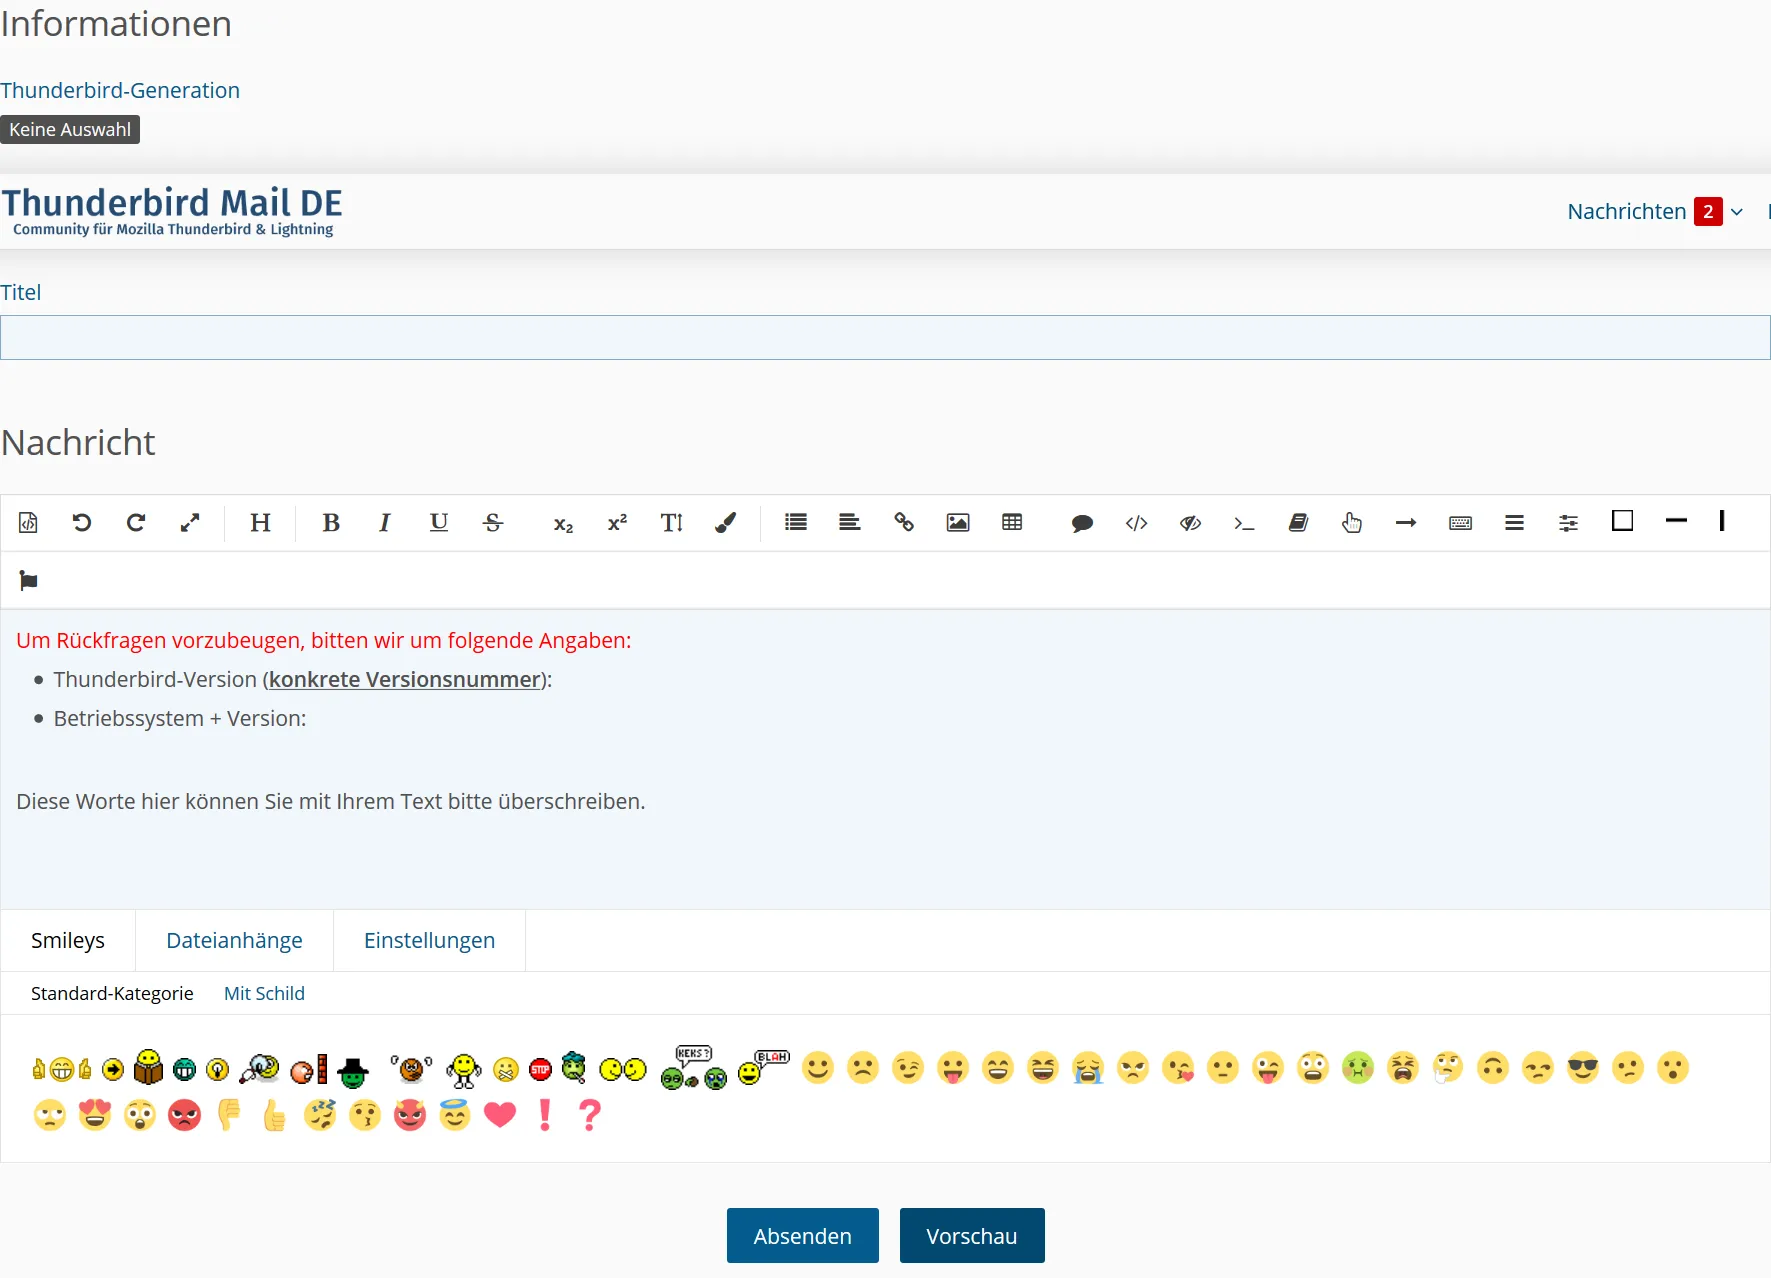Insert the thumbs up smiley
This screenshot has height=1278, width=1771.
click(274, 1114)
